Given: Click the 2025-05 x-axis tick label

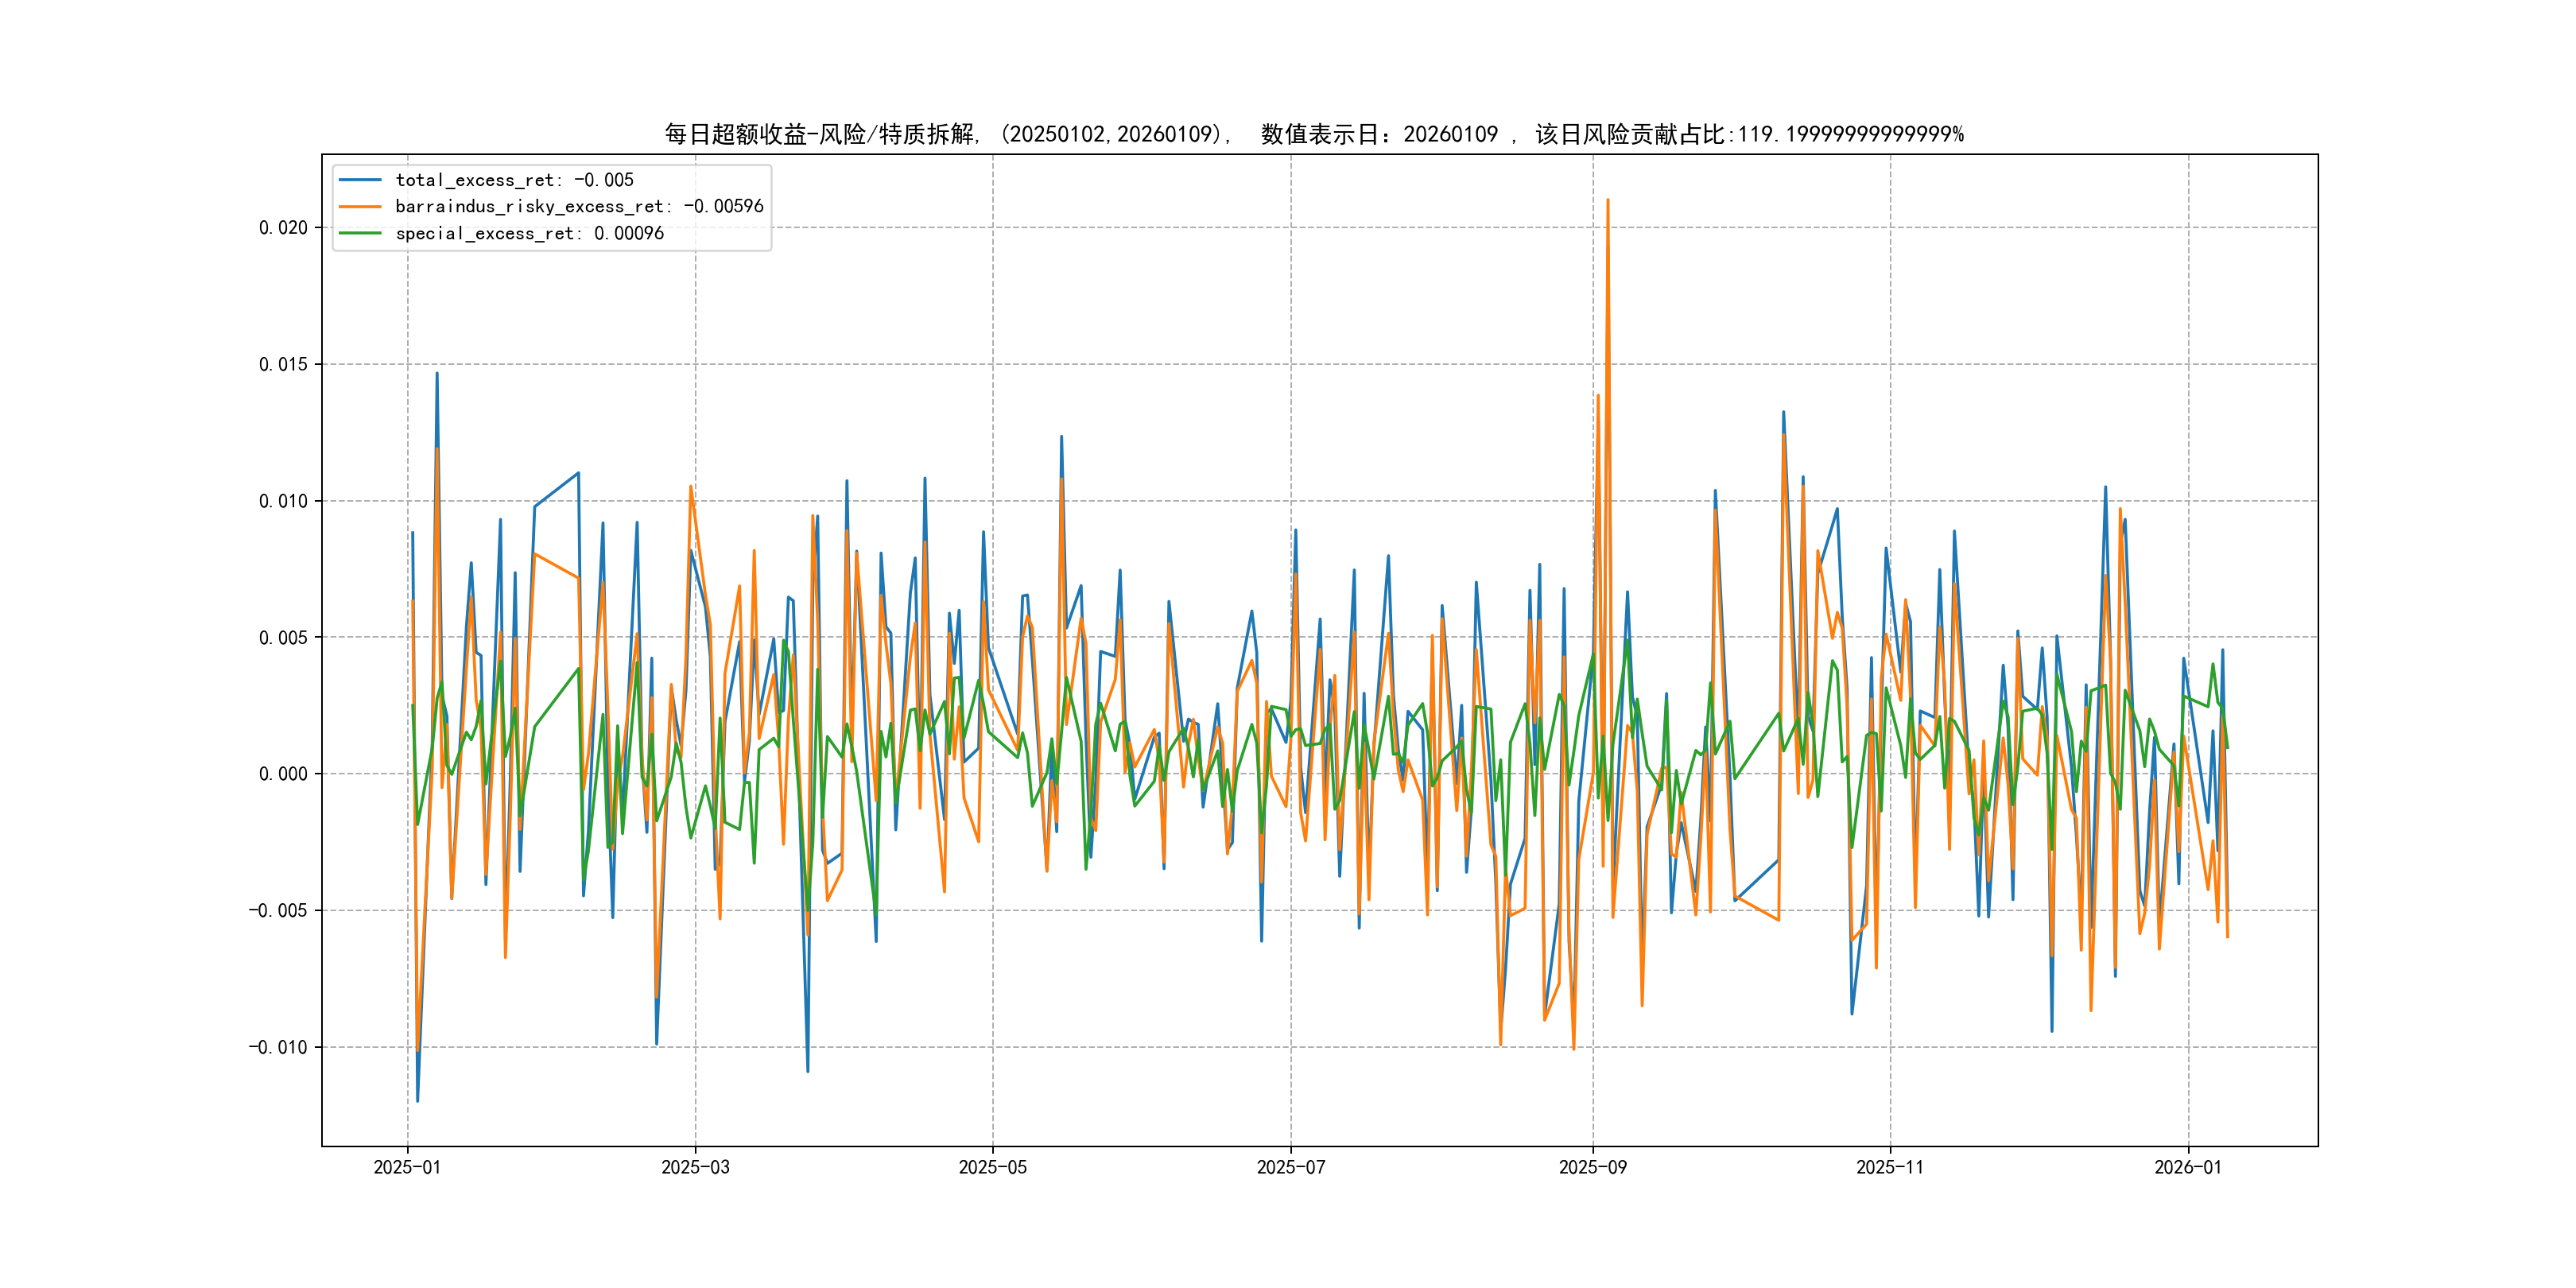Looking at the screenshot, I should click(992, 1167).
